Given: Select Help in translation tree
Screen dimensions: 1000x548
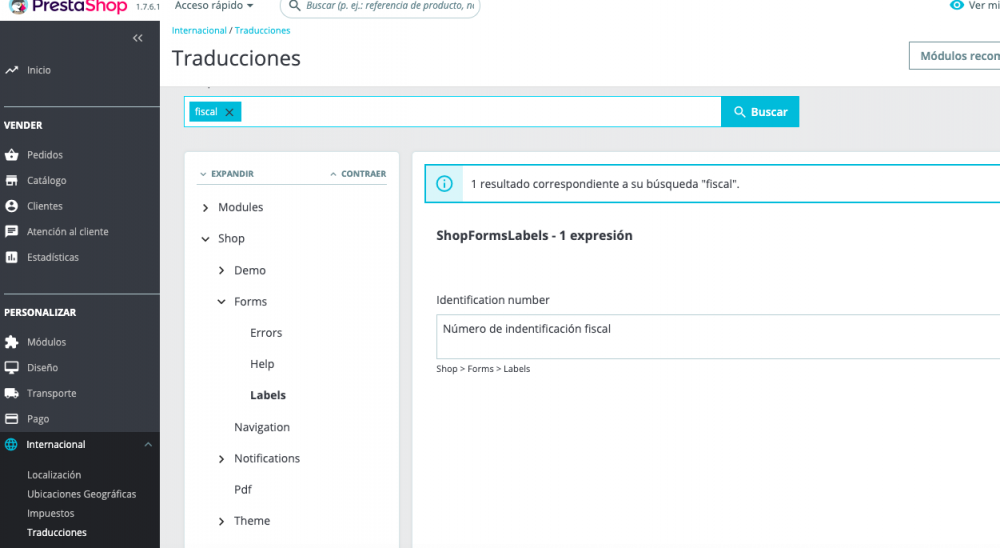Looking at the screenshot, I should 262,364.
